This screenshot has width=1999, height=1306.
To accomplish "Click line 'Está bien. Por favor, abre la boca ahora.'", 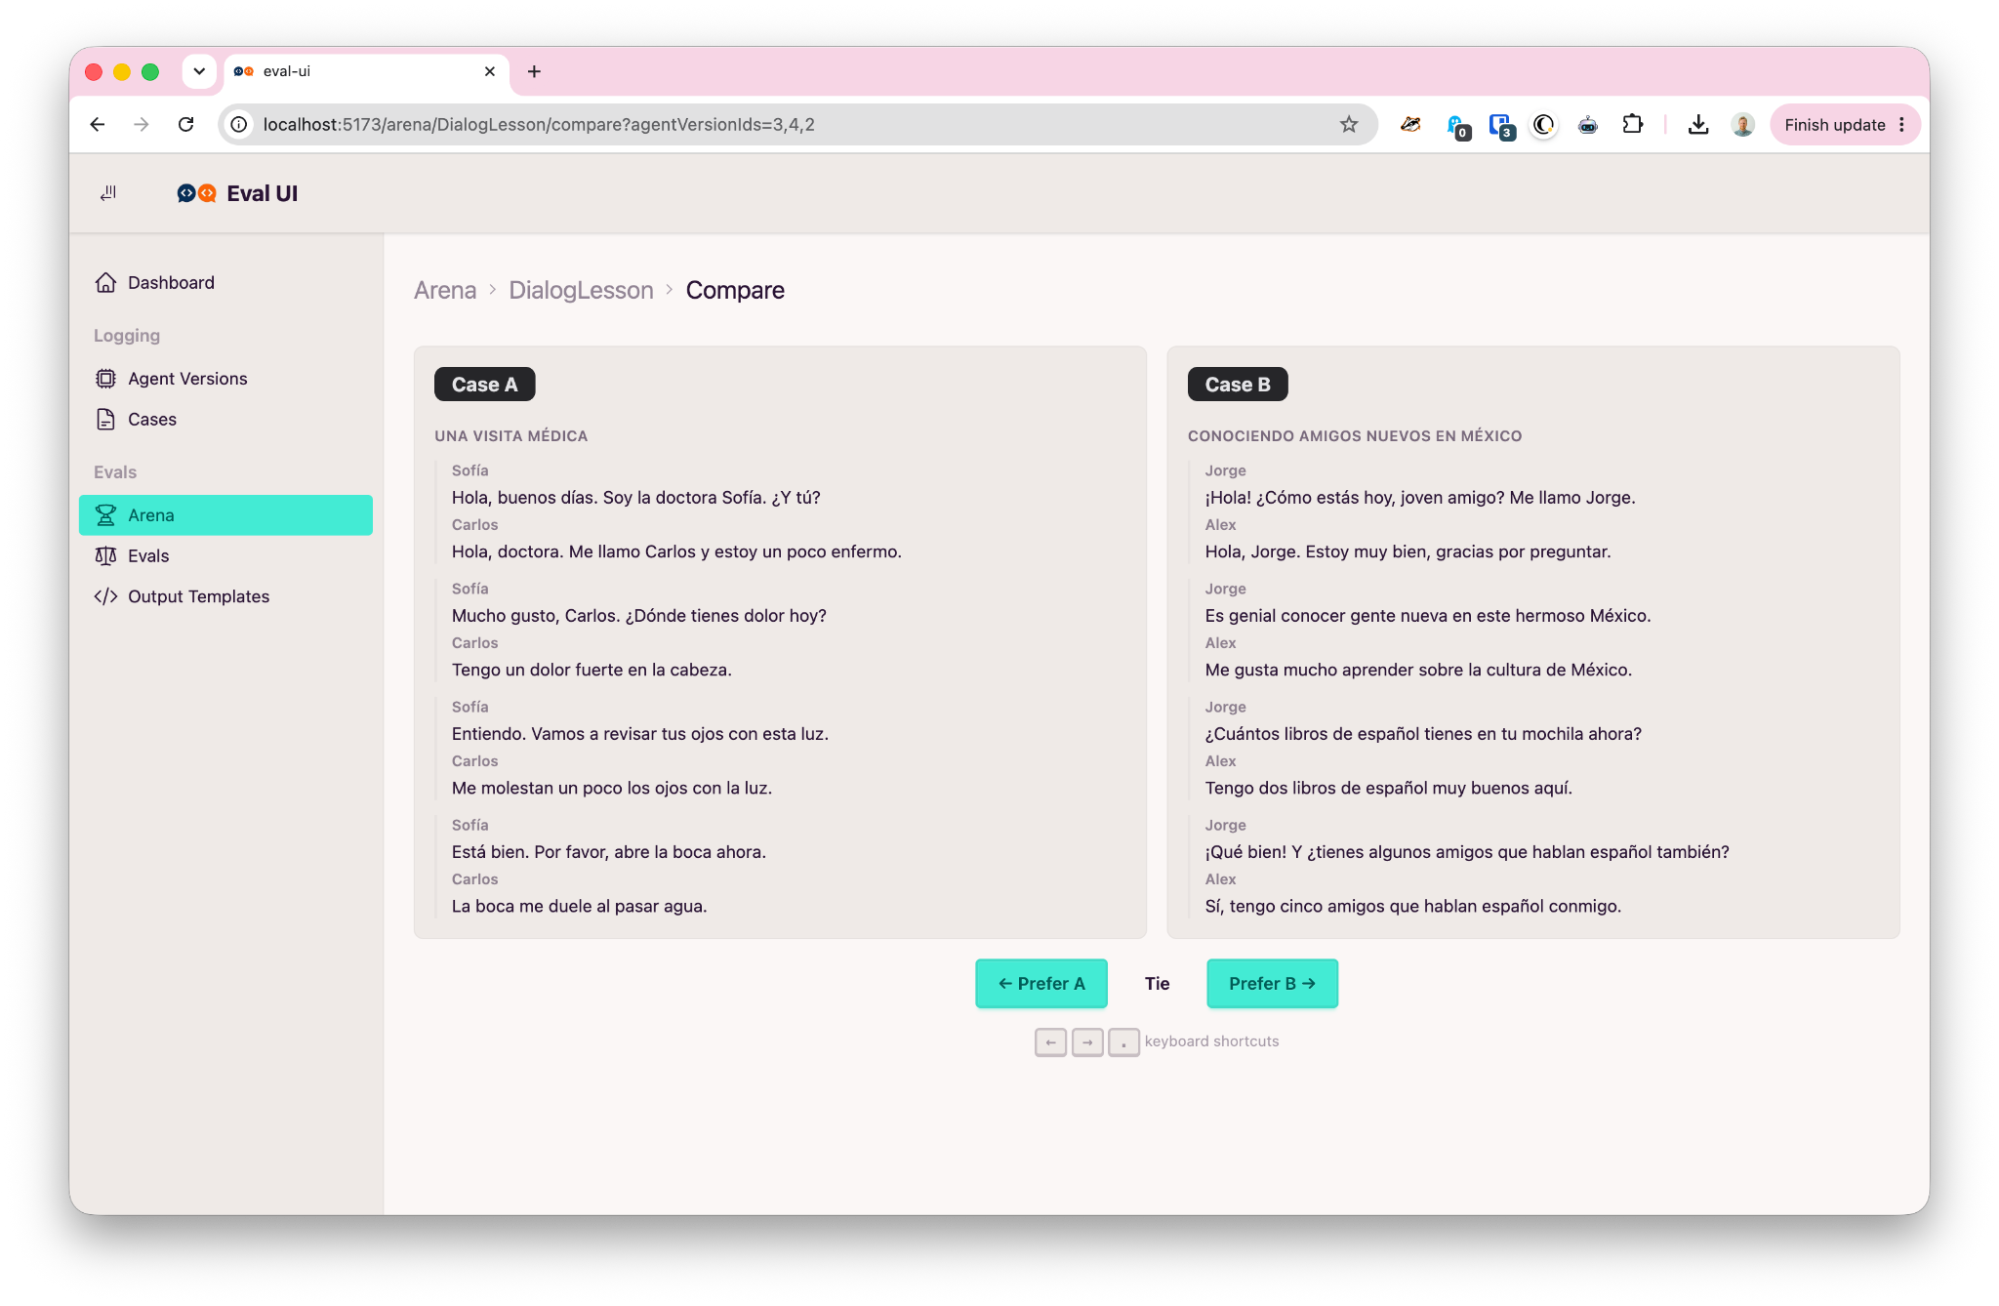I will pos(608,852).
